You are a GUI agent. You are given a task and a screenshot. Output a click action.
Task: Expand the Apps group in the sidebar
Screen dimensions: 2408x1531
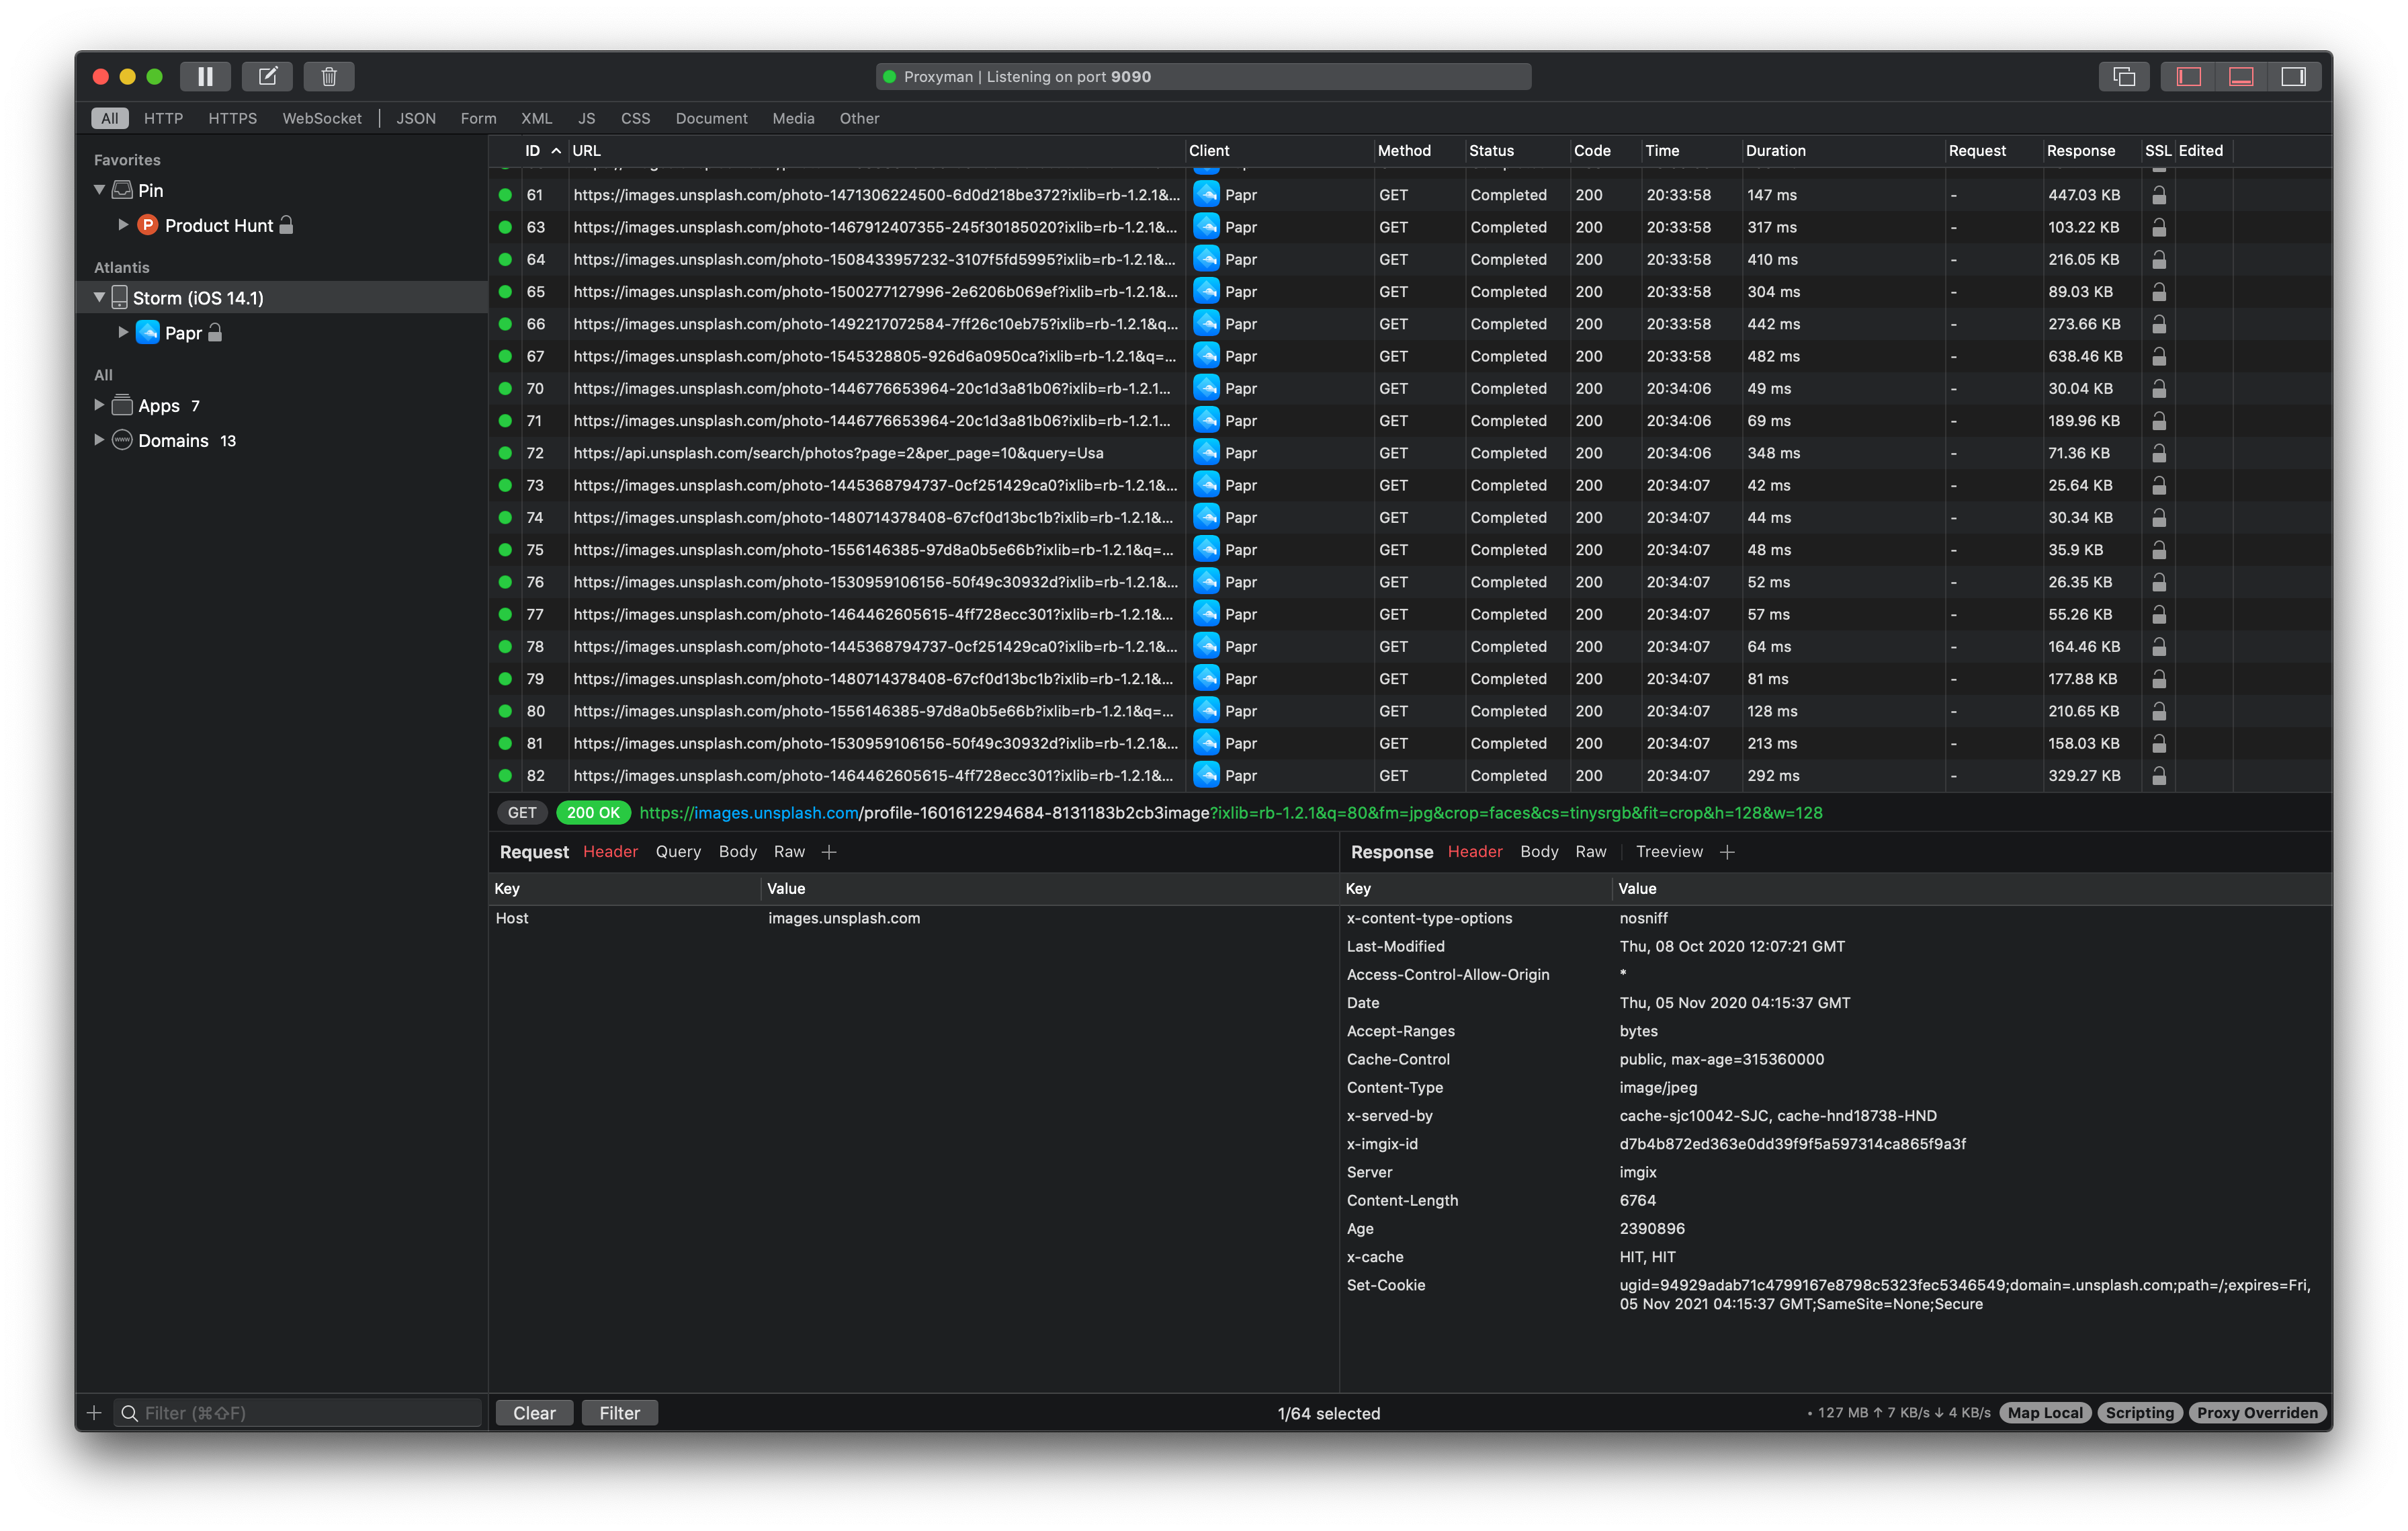point(99,405)
